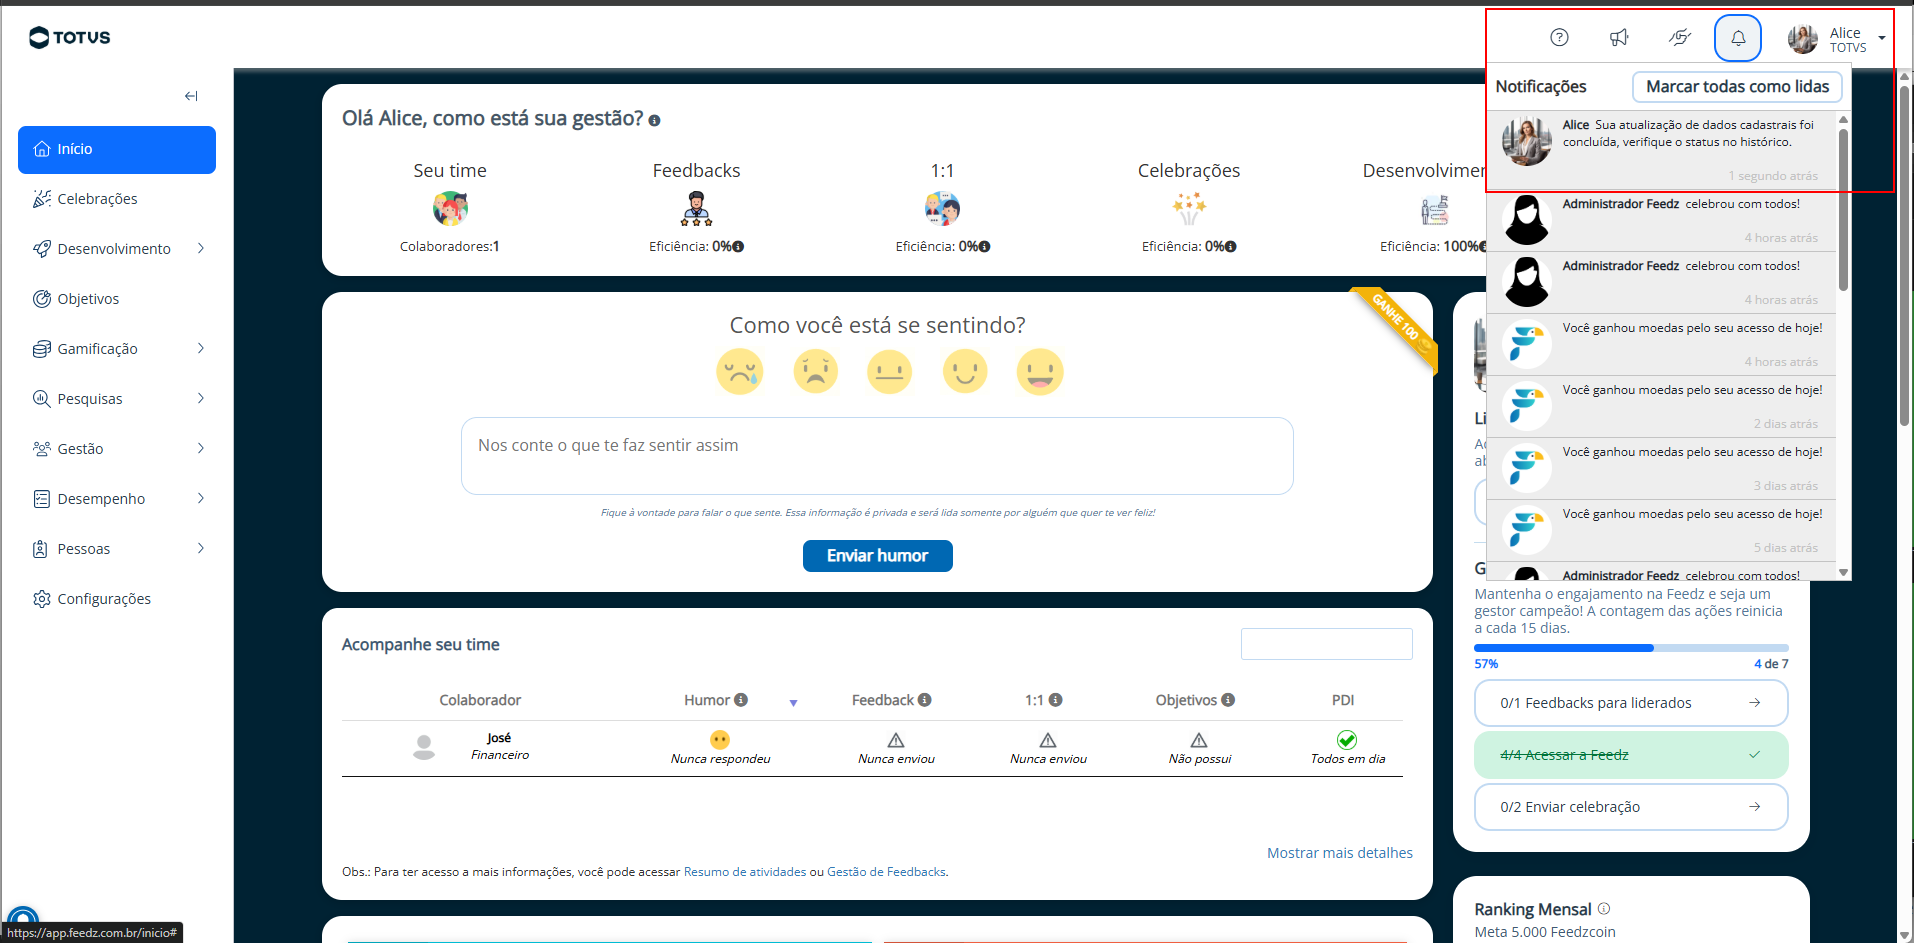The height and width of the screenshot is (943, 1914).
Task: Open Objetivos from the sidebar
Action: point(117,299)
